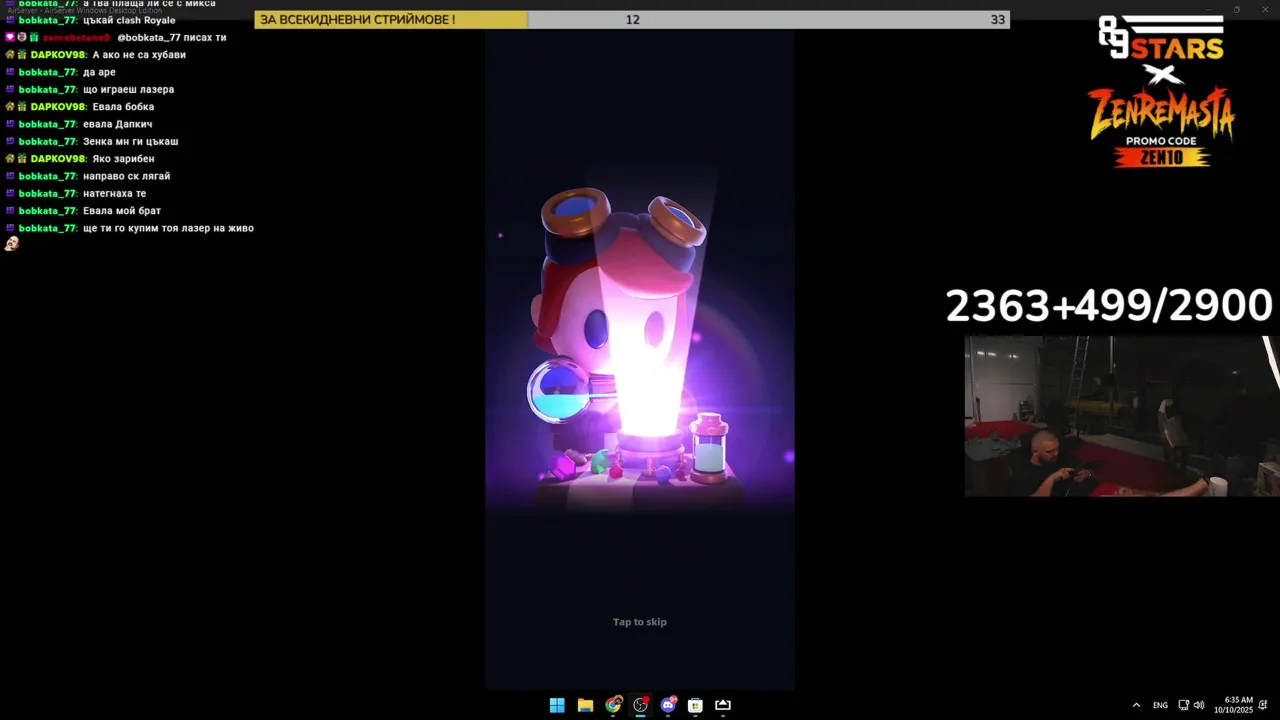Open OBS Studio from the taskbar
1280x720 pixels.
(x=641, y=705)
